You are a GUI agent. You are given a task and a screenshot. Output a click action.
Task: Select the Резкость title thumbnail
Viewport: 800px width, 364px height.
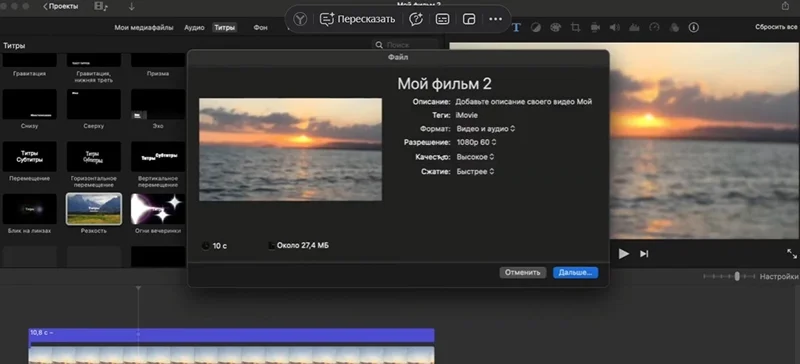[x=94, y=209]
